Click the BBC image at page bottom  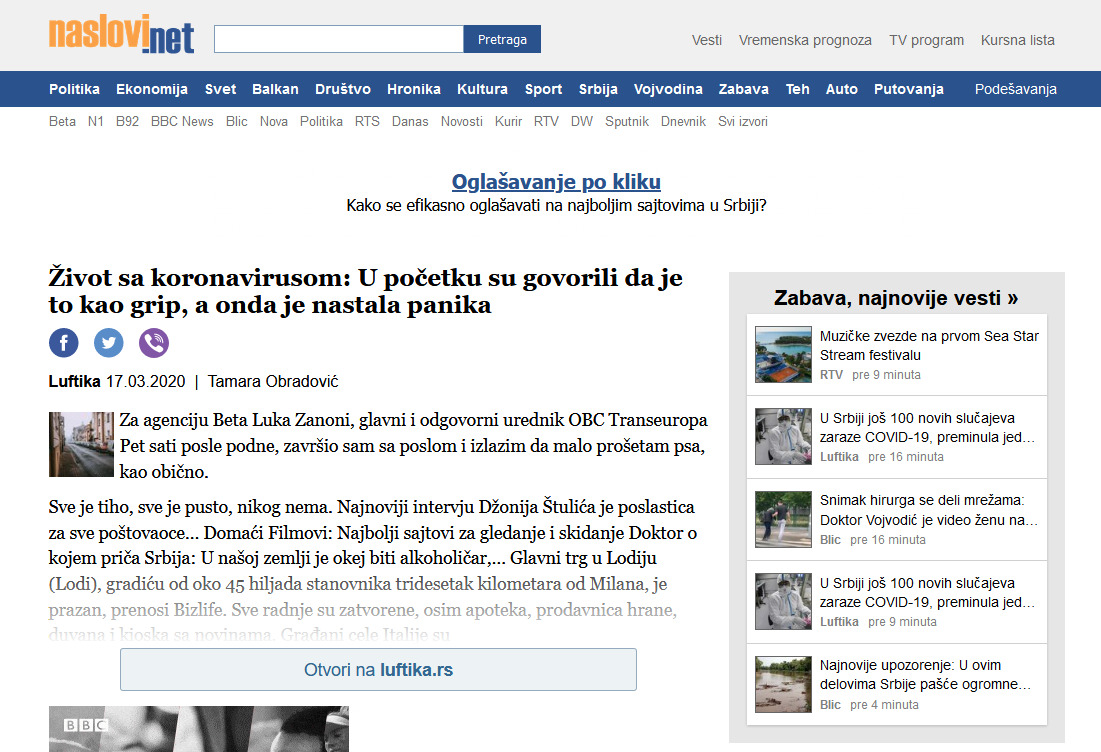pyautogui.click(x=199, y=729)
